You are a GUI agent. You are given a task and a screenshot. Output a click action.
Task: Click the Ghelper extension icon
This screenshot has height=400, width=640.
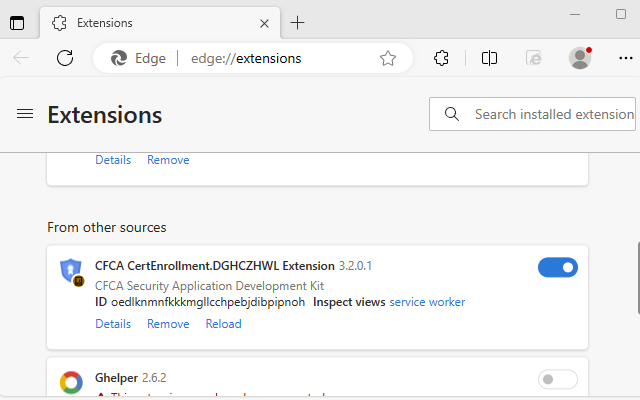tap(71, 381)
